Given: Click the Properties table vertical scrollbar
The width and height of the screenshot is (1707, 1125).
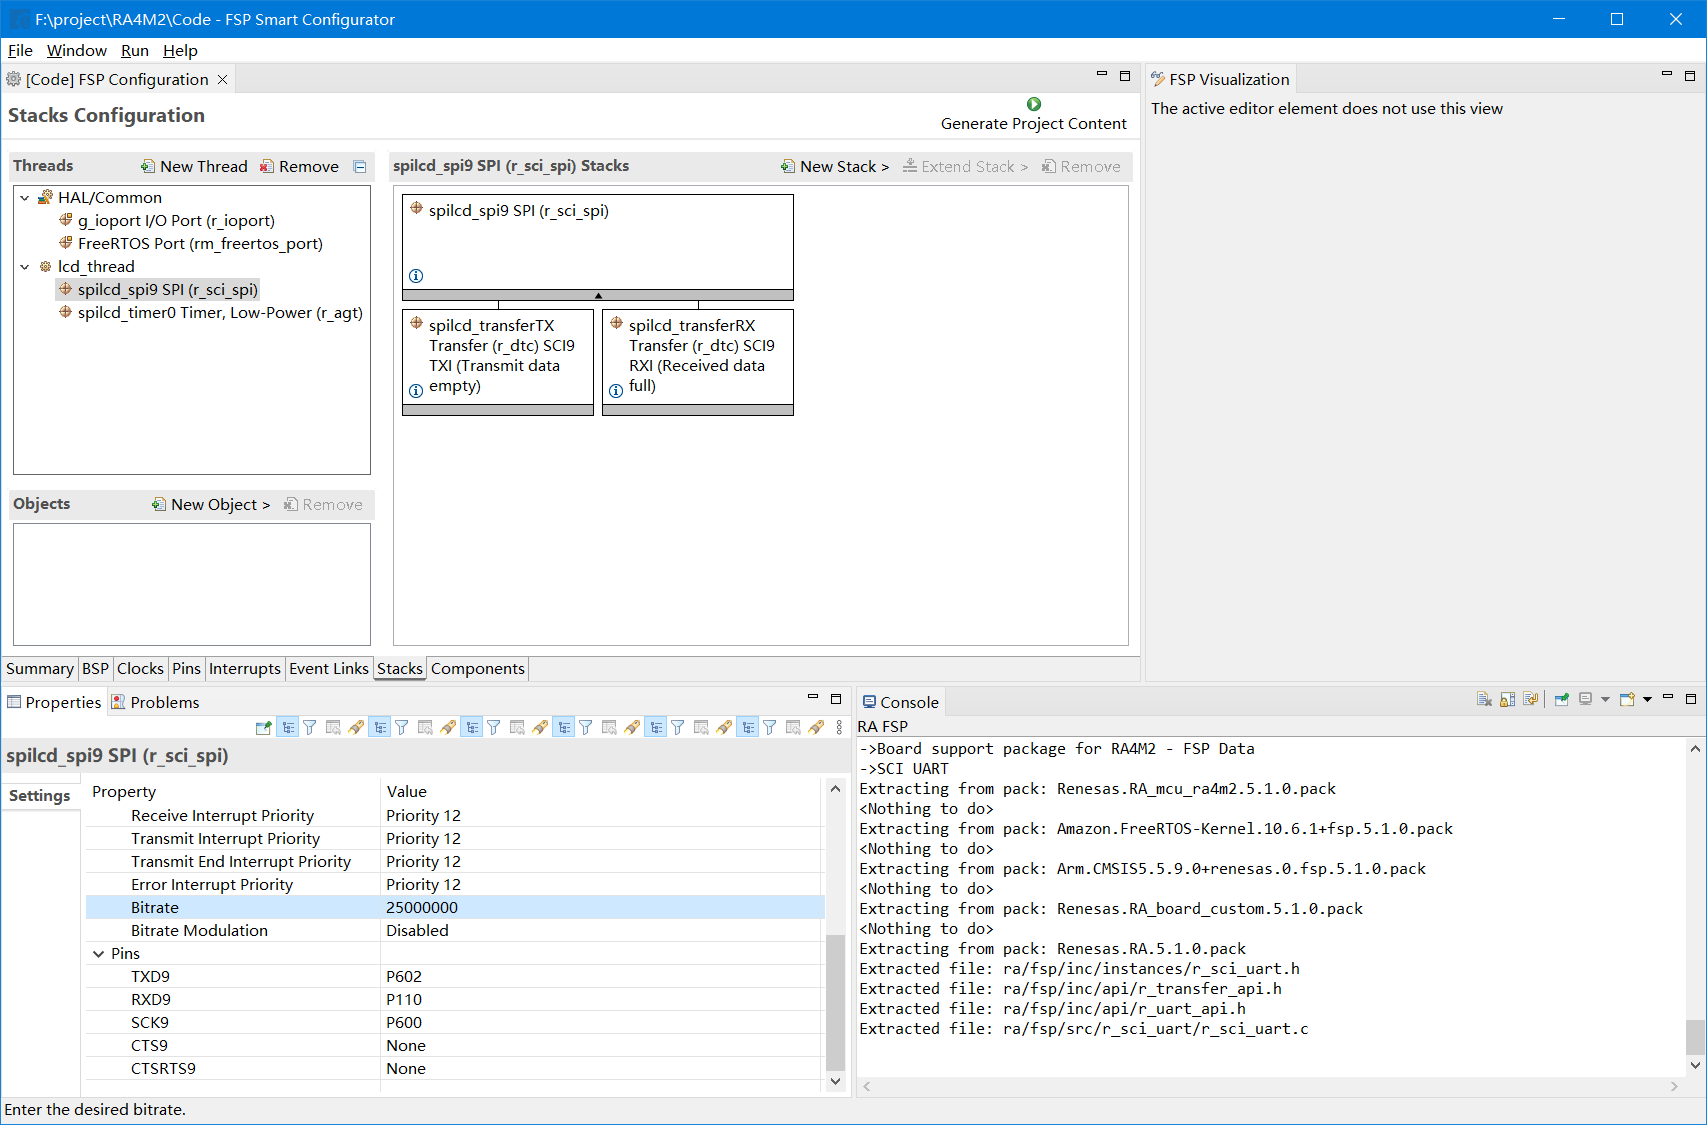Looking at the screenshot, I should [x=836, y=1002].
